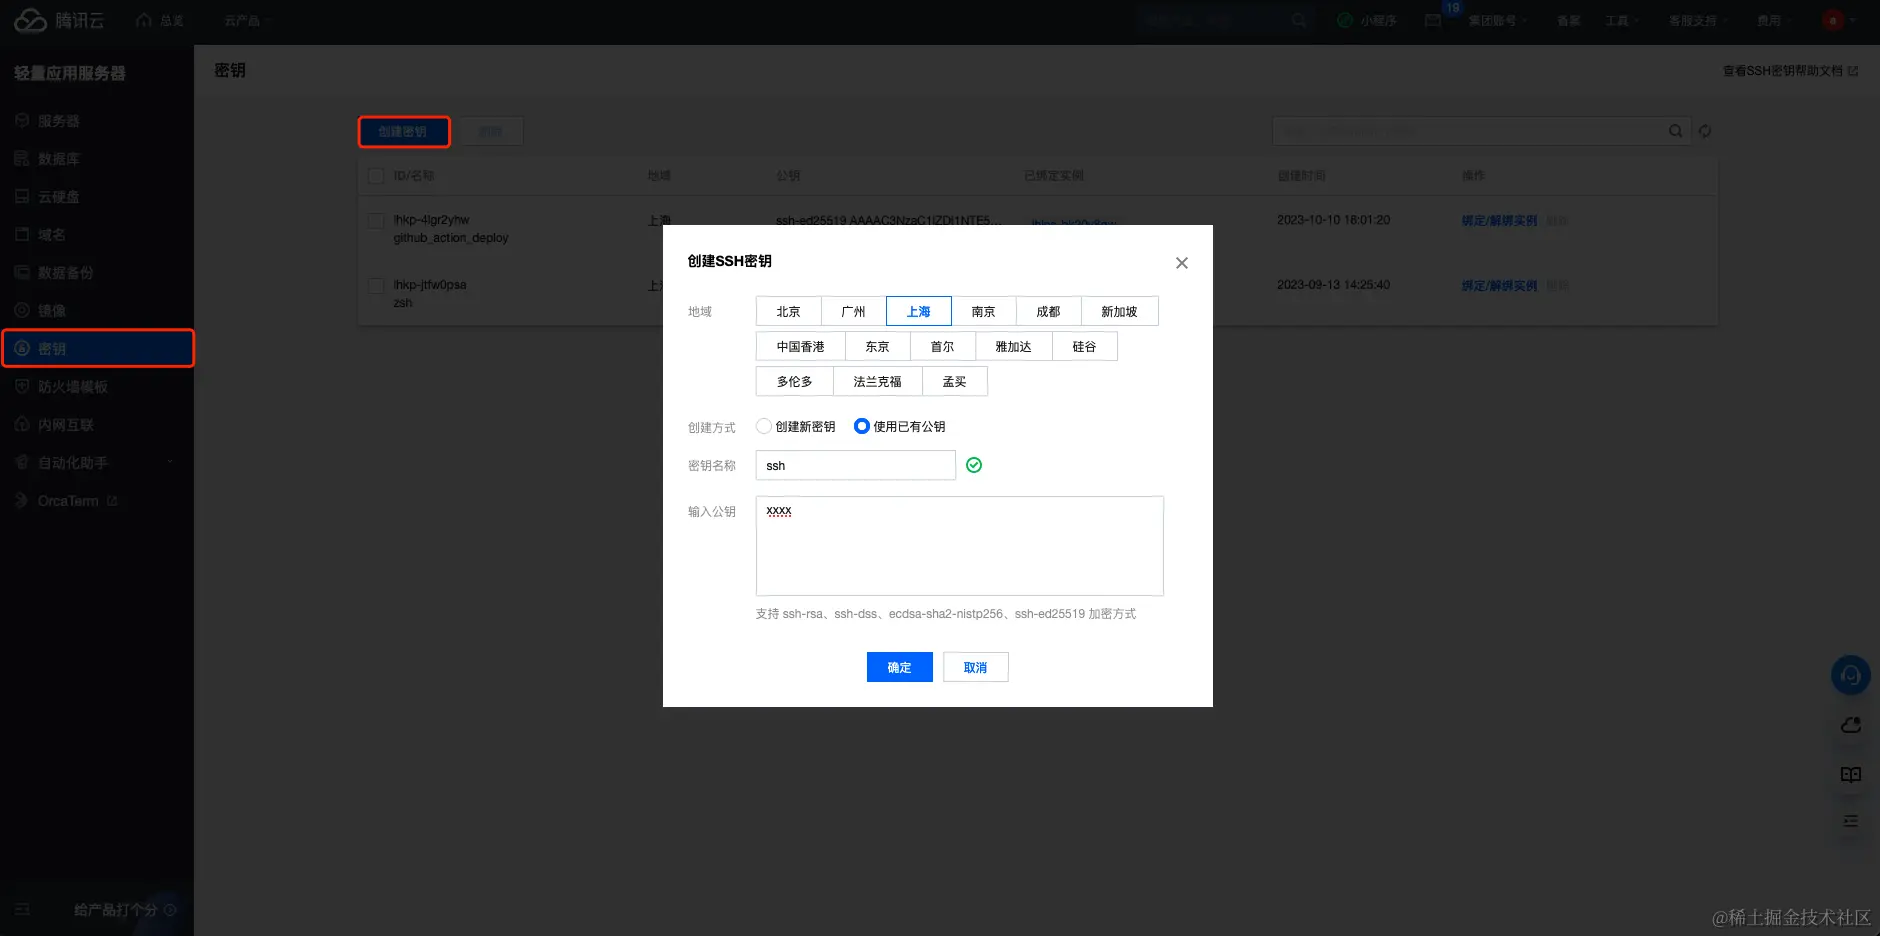Click 绑定/解绑实例 for the 2023-10-10 key
Screen dimensions: 1880x936
1499,220
